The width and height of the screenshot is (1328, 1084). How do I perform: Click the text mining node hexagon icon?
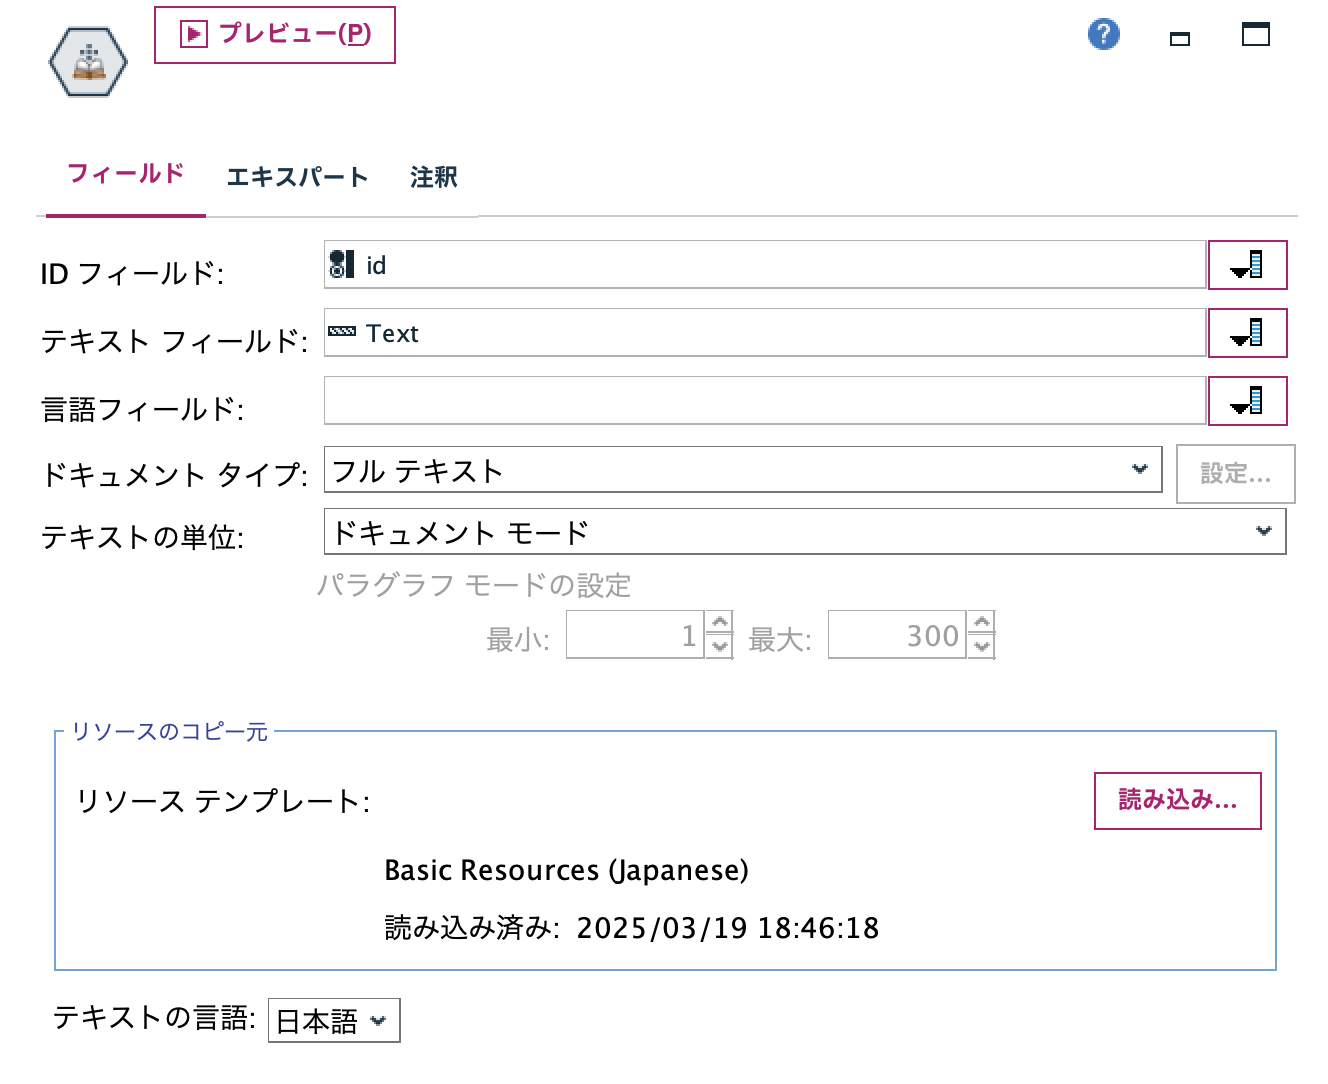tap(87, 61)
